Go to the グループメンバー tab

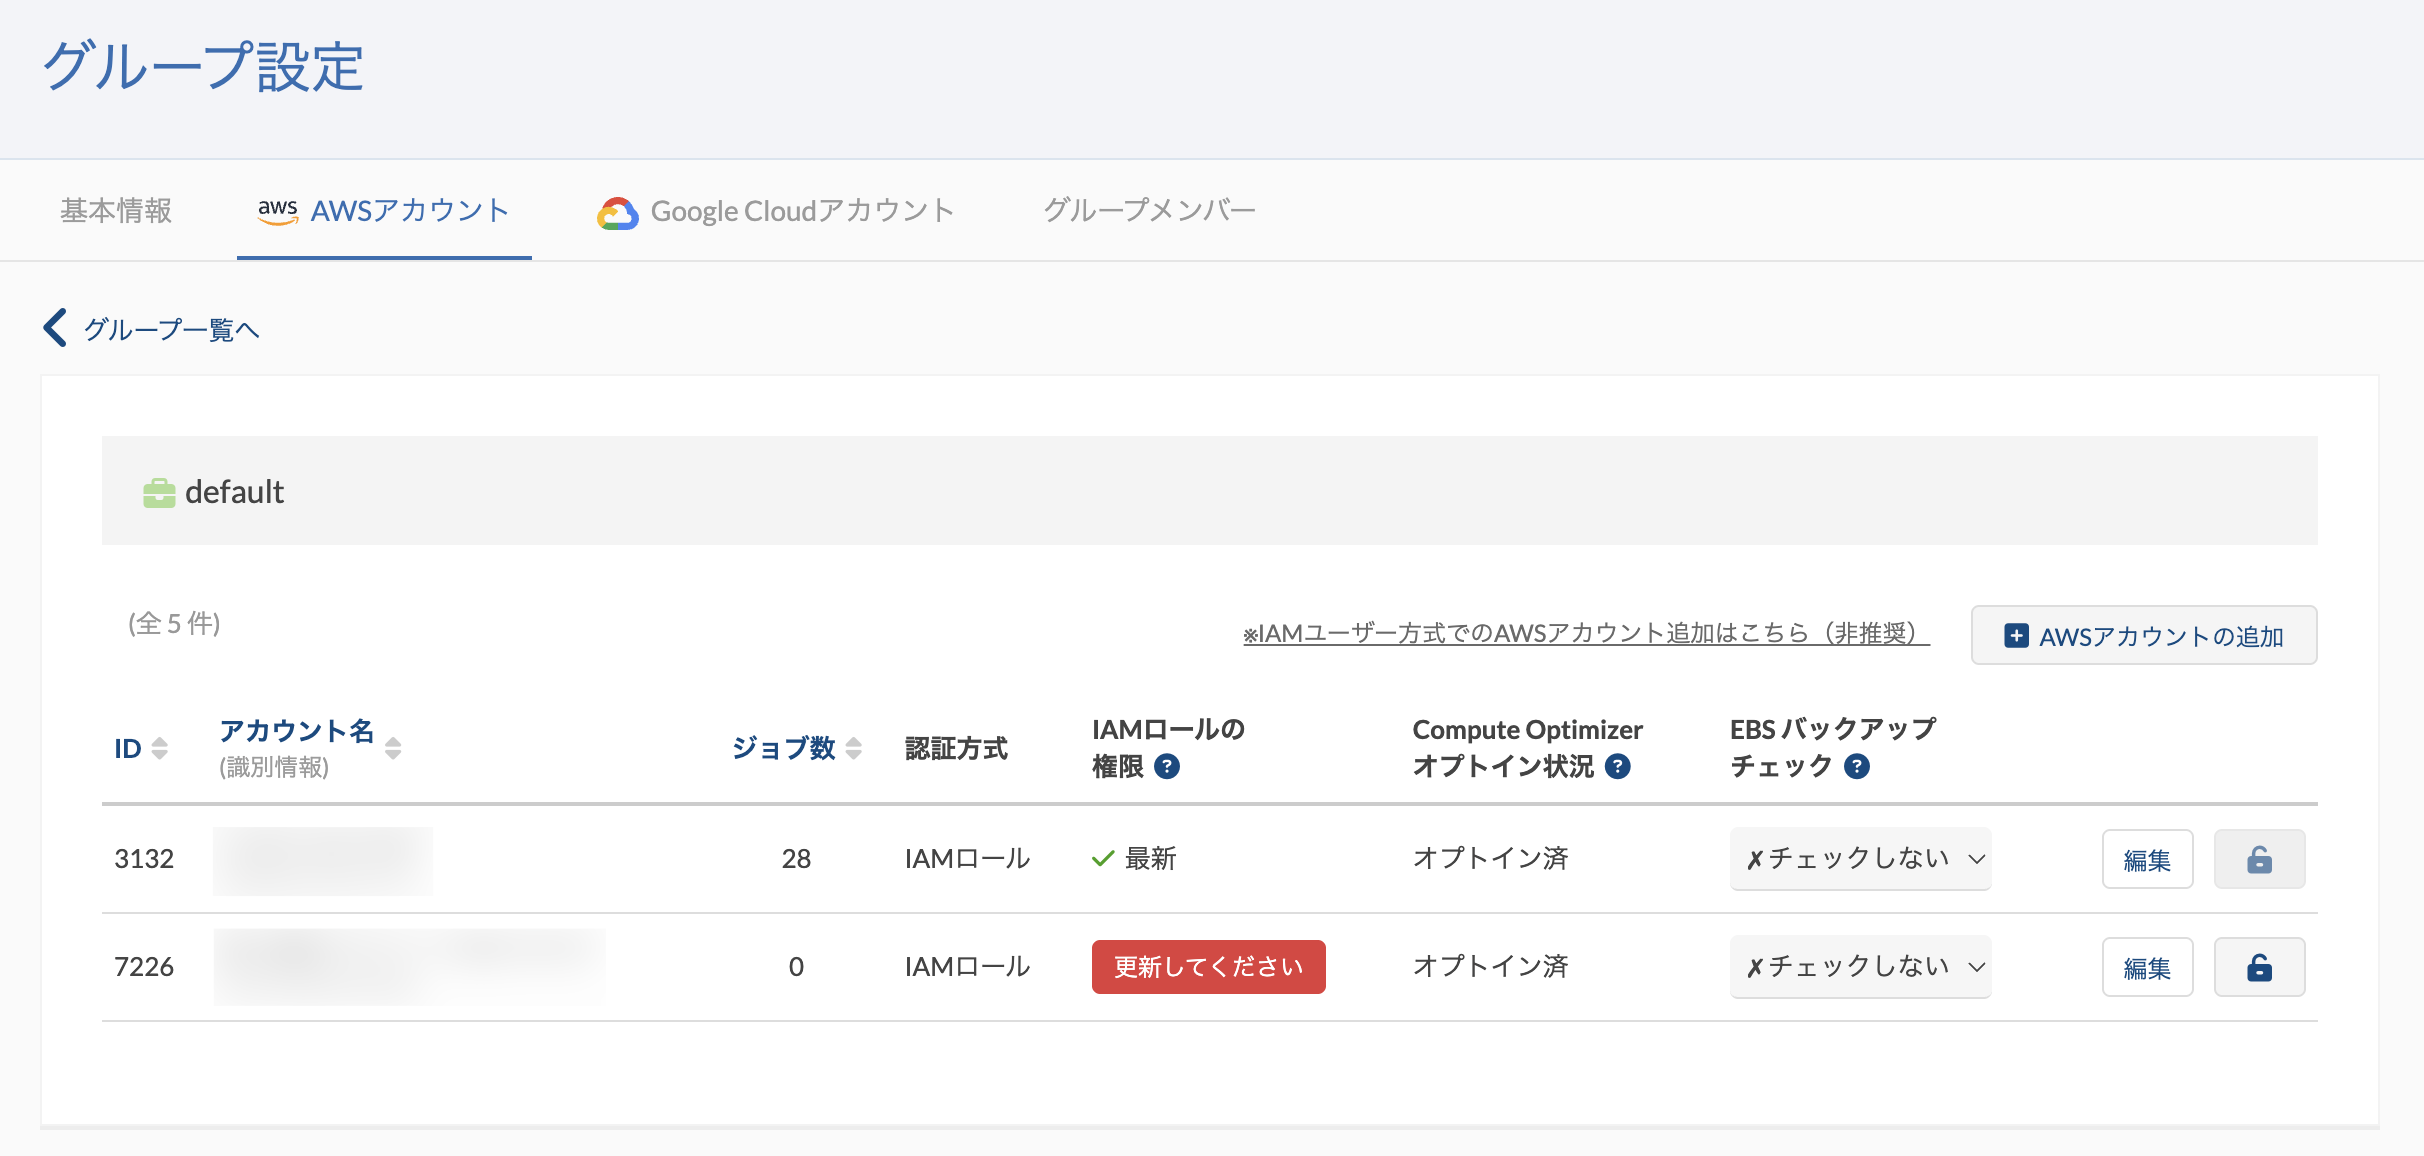[1149, 211]
